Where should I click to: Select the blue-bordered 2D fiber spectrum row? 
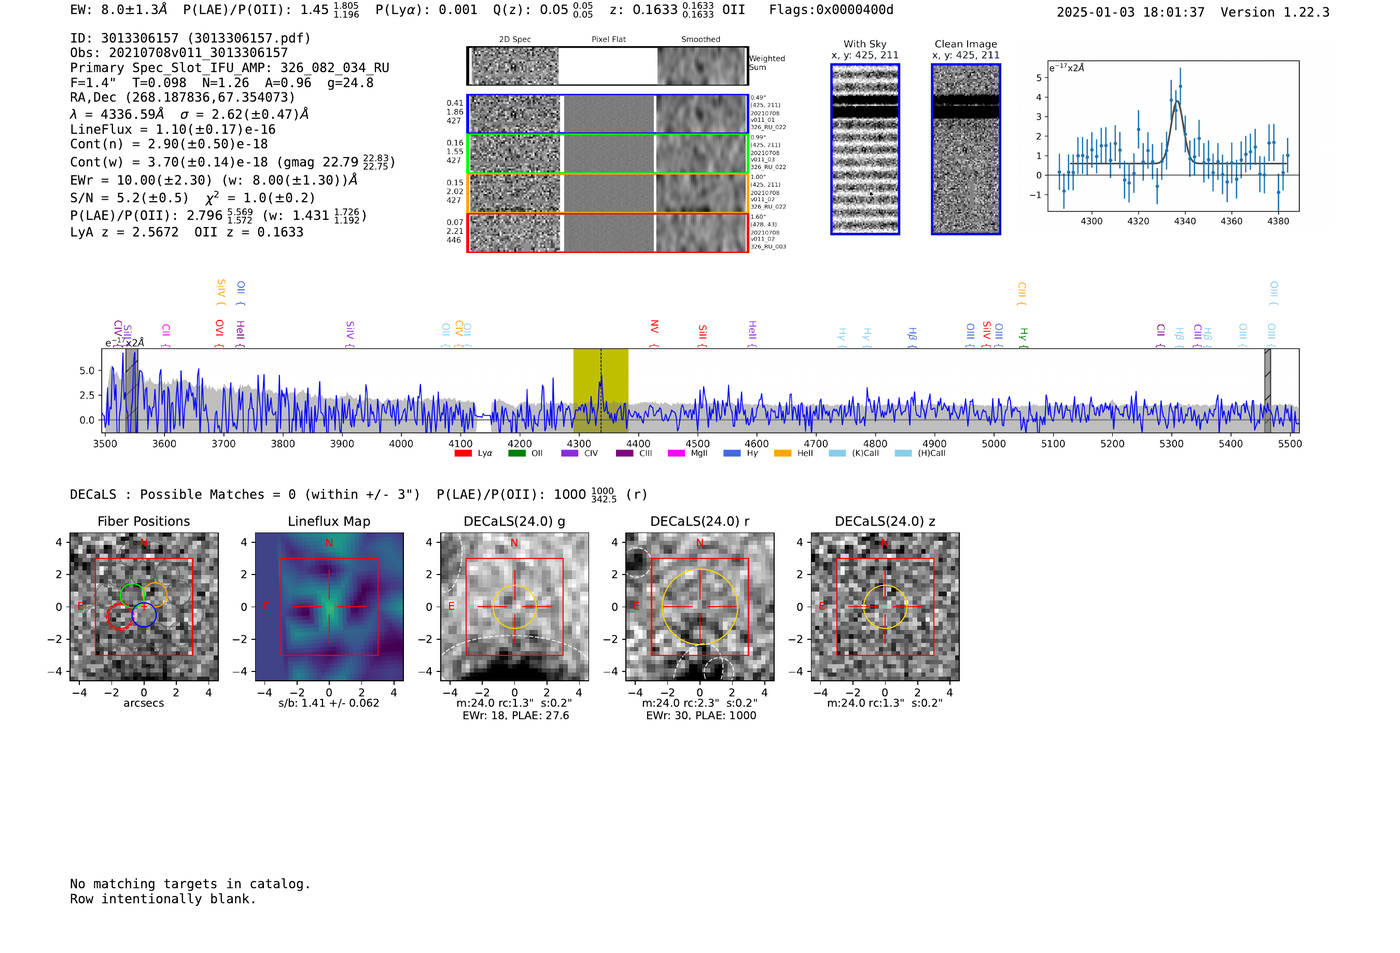coord(608,114)
